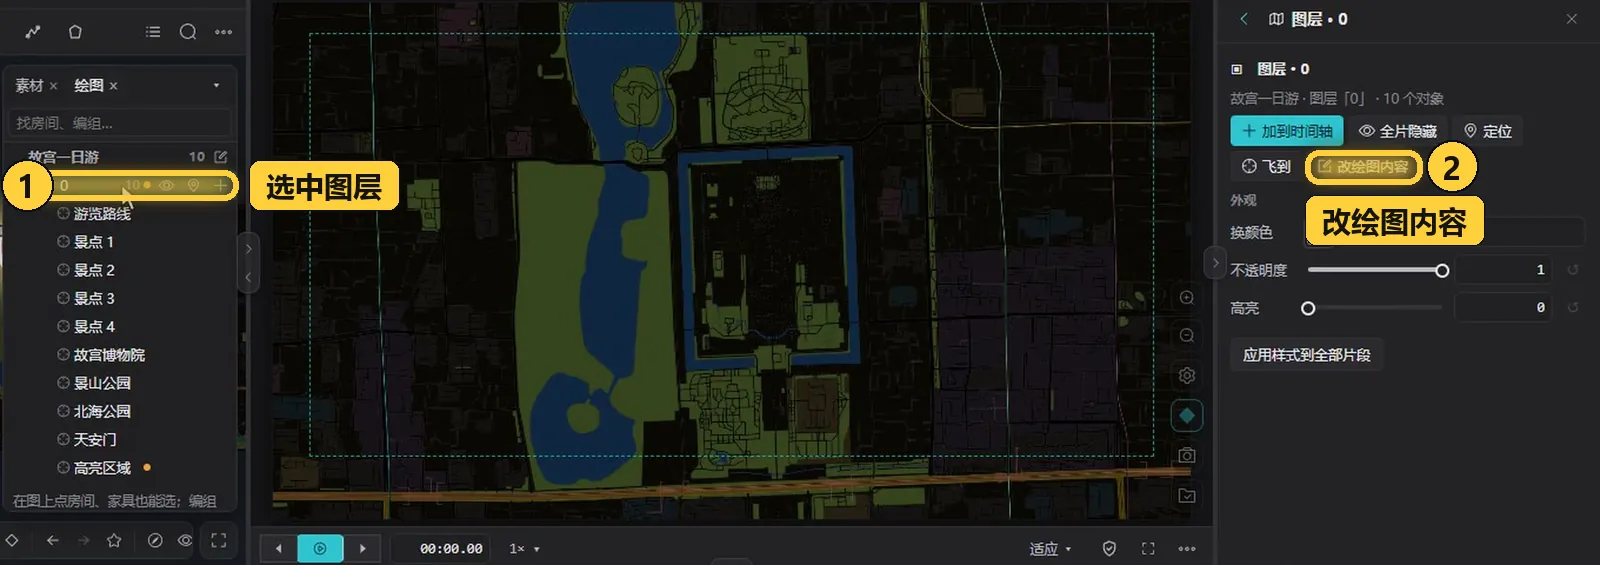Collapse the right properties panel chevron
The height and width of the screenshot is (565, 1600).
pos(1214,263)
